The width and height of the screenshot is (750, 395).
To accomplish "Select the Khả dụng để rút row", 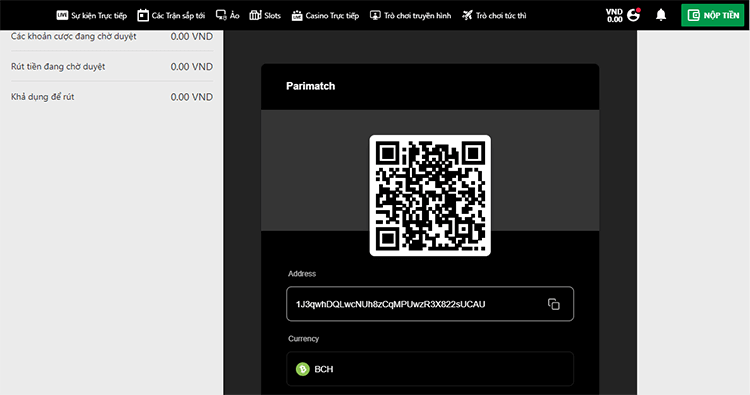I will [112, 97].
